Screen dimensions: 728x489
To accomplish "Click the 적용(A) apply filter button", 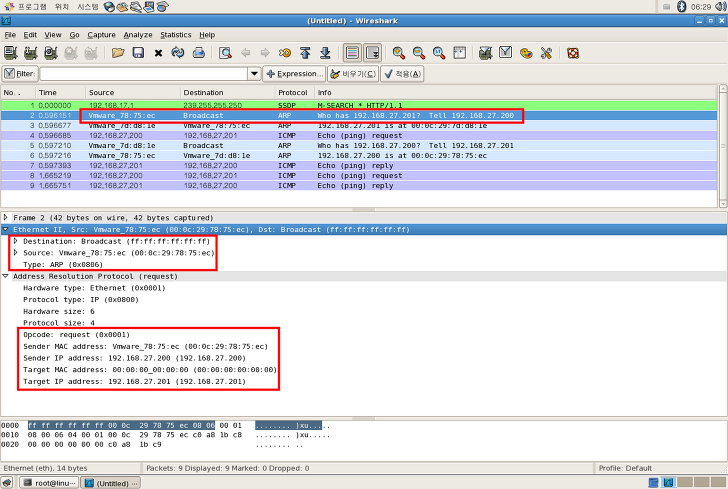I will (402, 74).
